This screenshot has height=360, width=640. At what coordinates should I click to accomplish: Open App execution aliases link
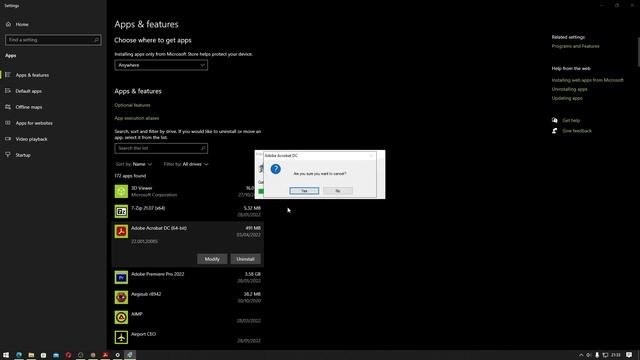(x=137, y=118)
